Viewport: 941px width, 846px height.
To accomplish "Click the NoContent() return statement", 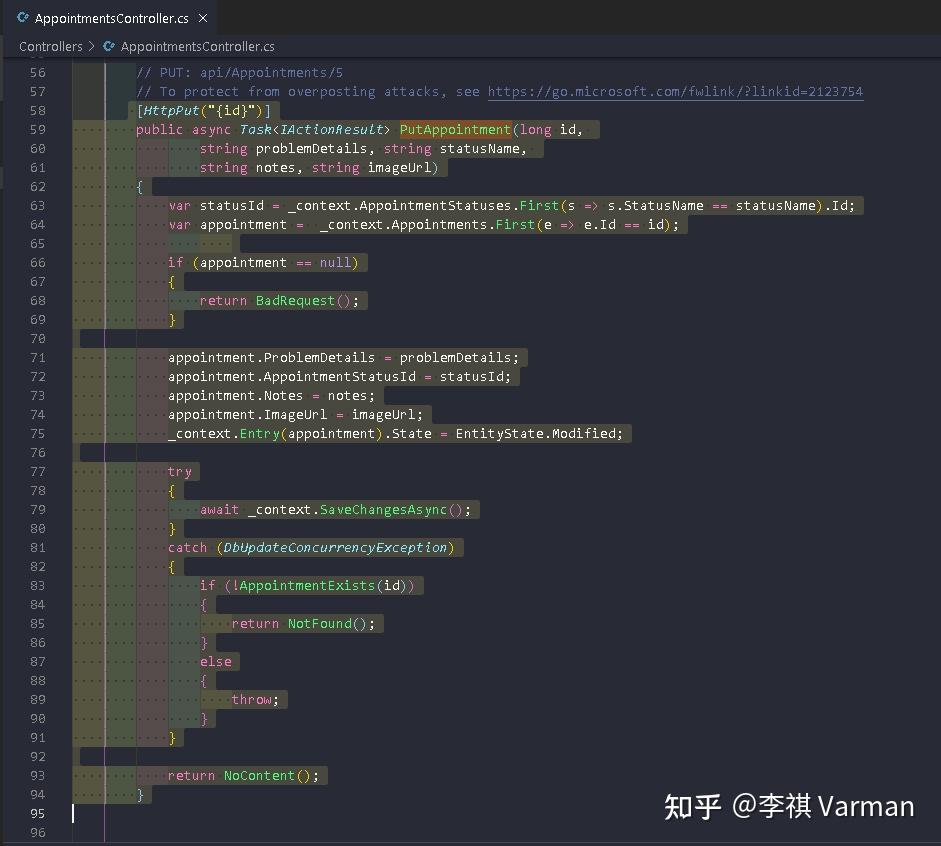I will click(x=243, y=775).
